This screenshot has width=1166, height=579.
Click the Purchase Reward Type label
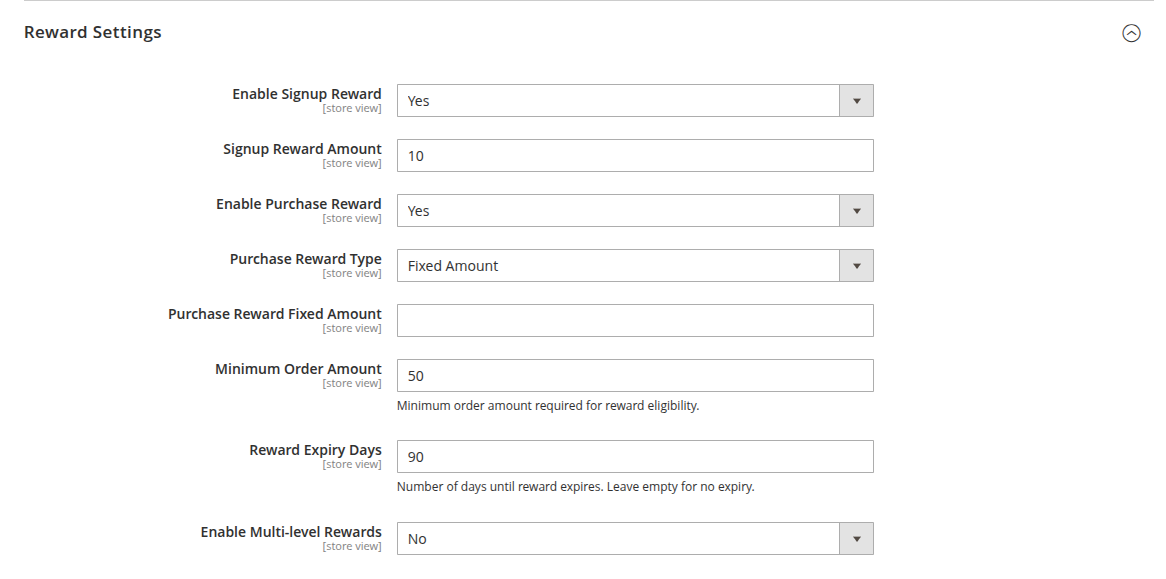306,259
